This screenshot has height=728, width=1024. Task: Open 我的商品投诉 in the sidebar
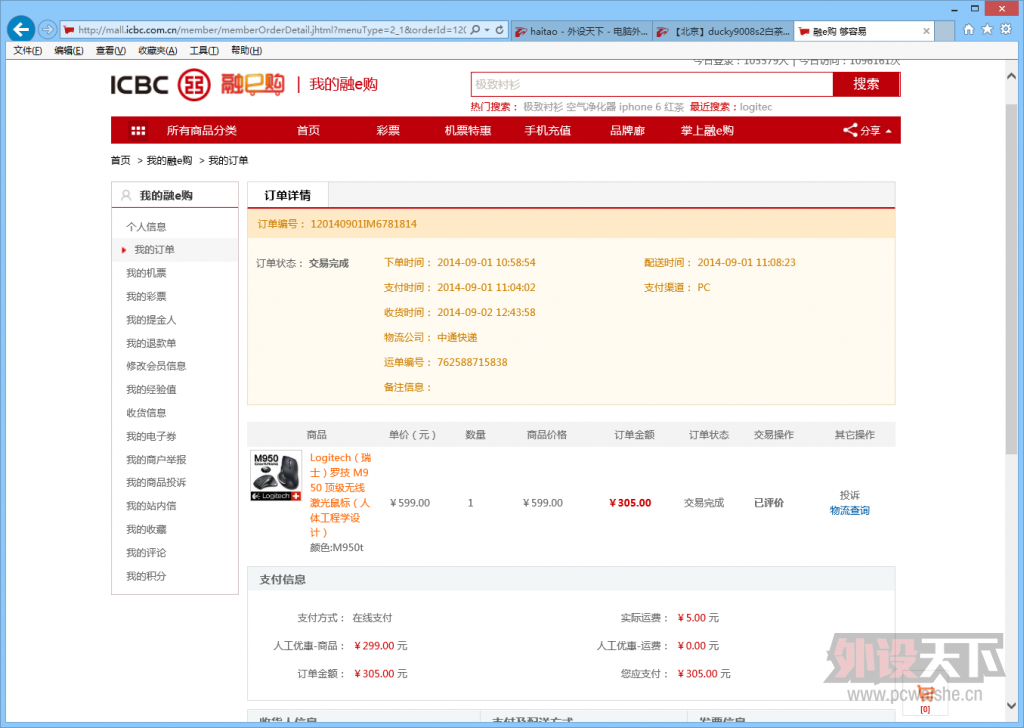coord(156,483)
